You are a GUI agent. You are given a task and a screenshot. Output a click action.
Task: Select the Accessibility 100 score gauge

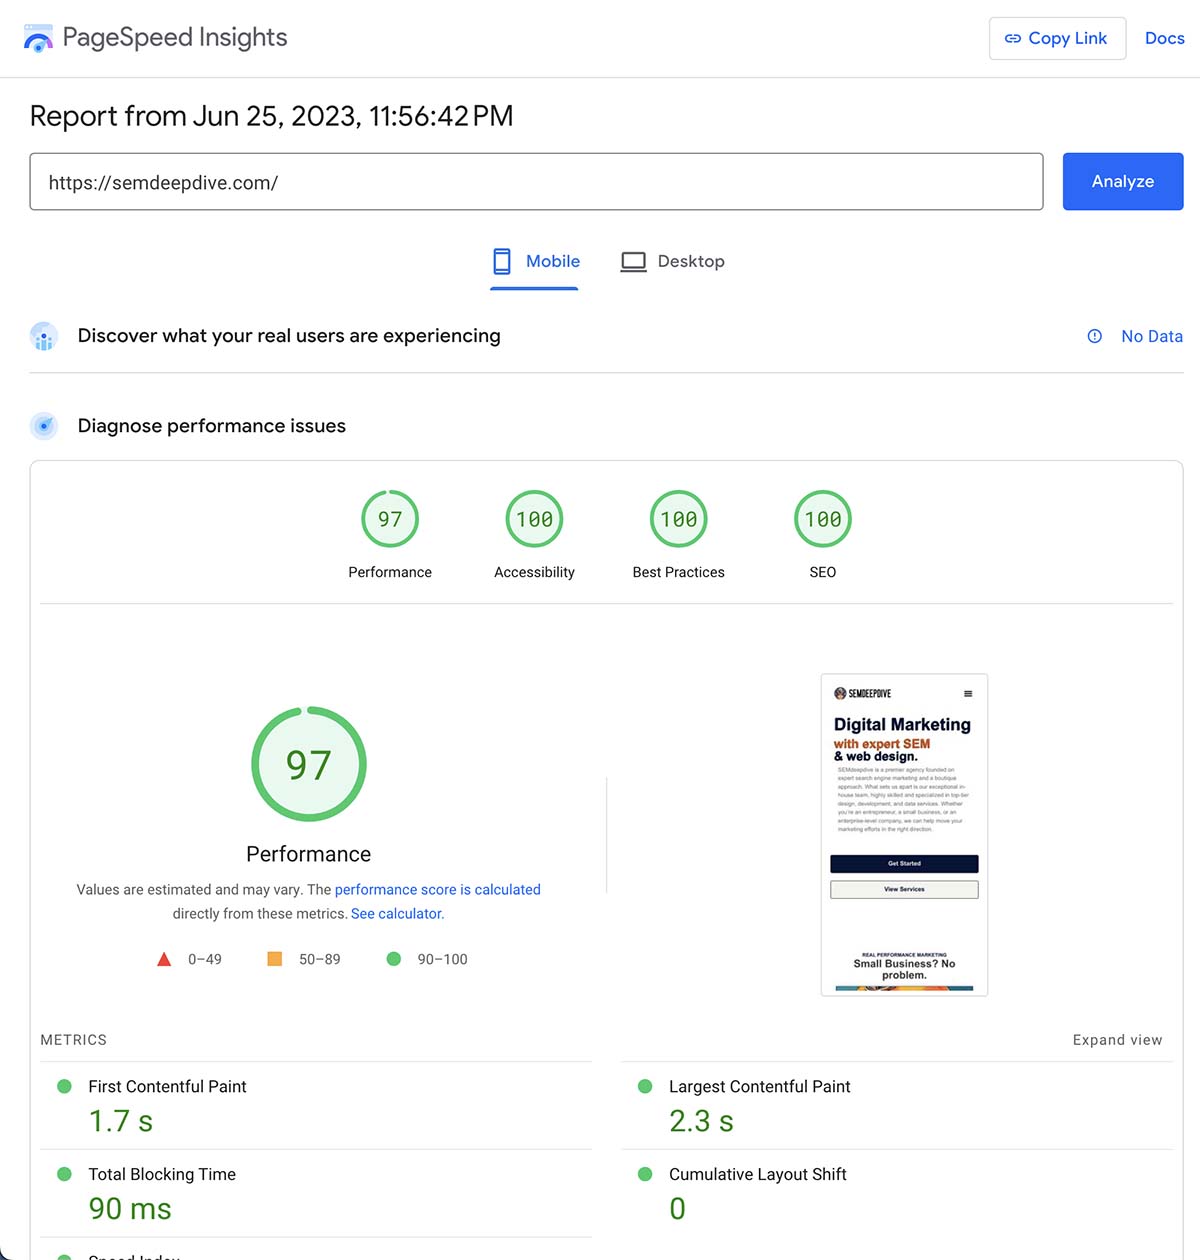pos(534,519)
